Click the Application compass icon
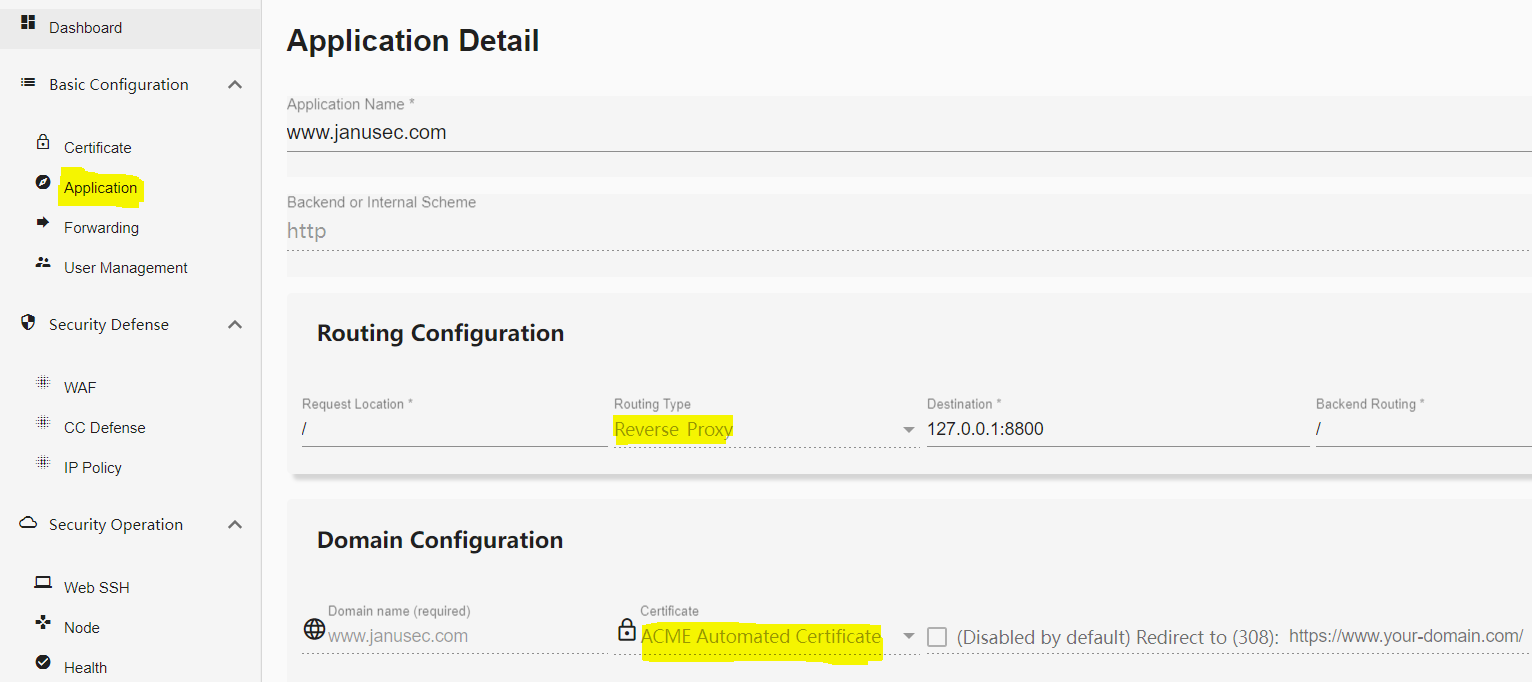Viewport: 1532px width, 682px height. pos(43,182)
